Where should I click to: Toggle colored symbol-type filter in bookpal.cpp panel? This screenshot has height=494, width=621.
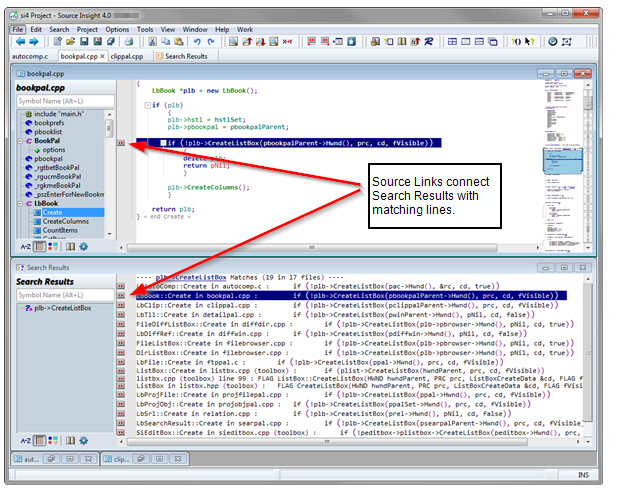[x=53, y=247]
